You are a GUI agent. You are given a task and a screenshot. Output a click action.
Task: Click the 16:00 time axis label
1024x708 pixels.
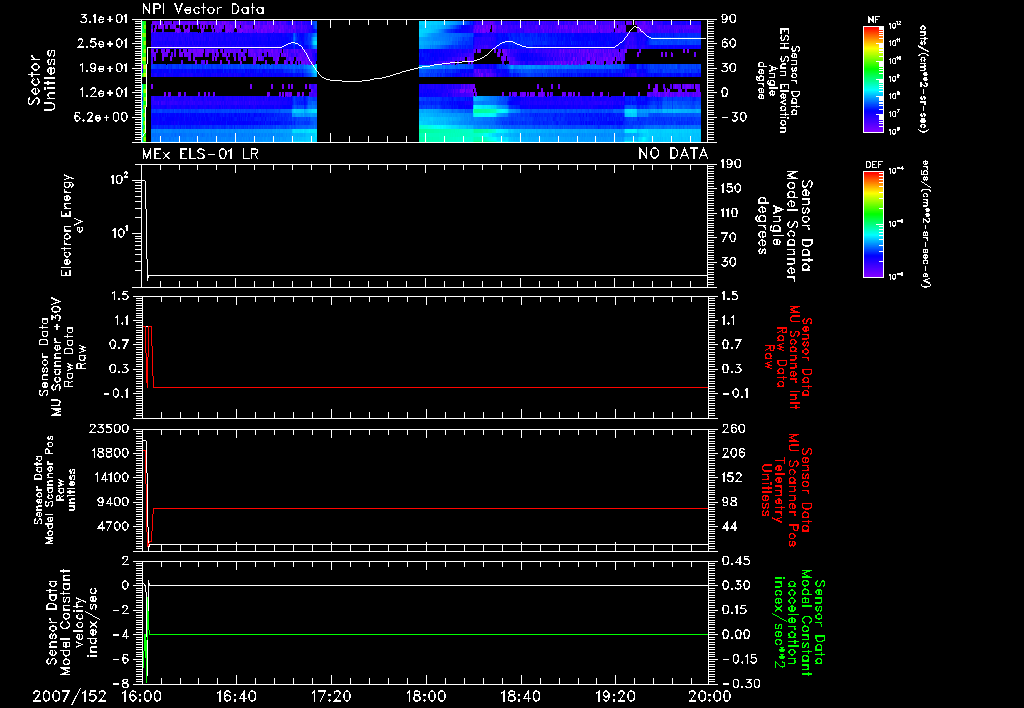(142, 696)
